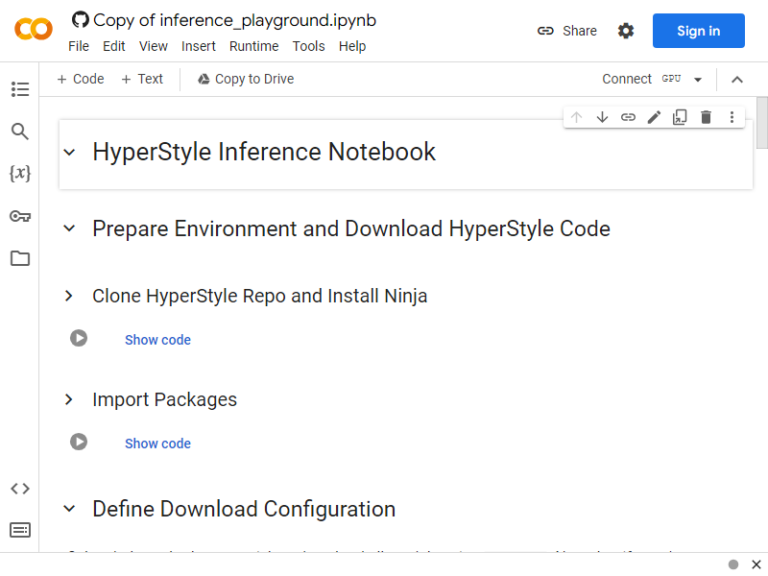Open the settings gear
768x576 pixels.
(625, 31)
